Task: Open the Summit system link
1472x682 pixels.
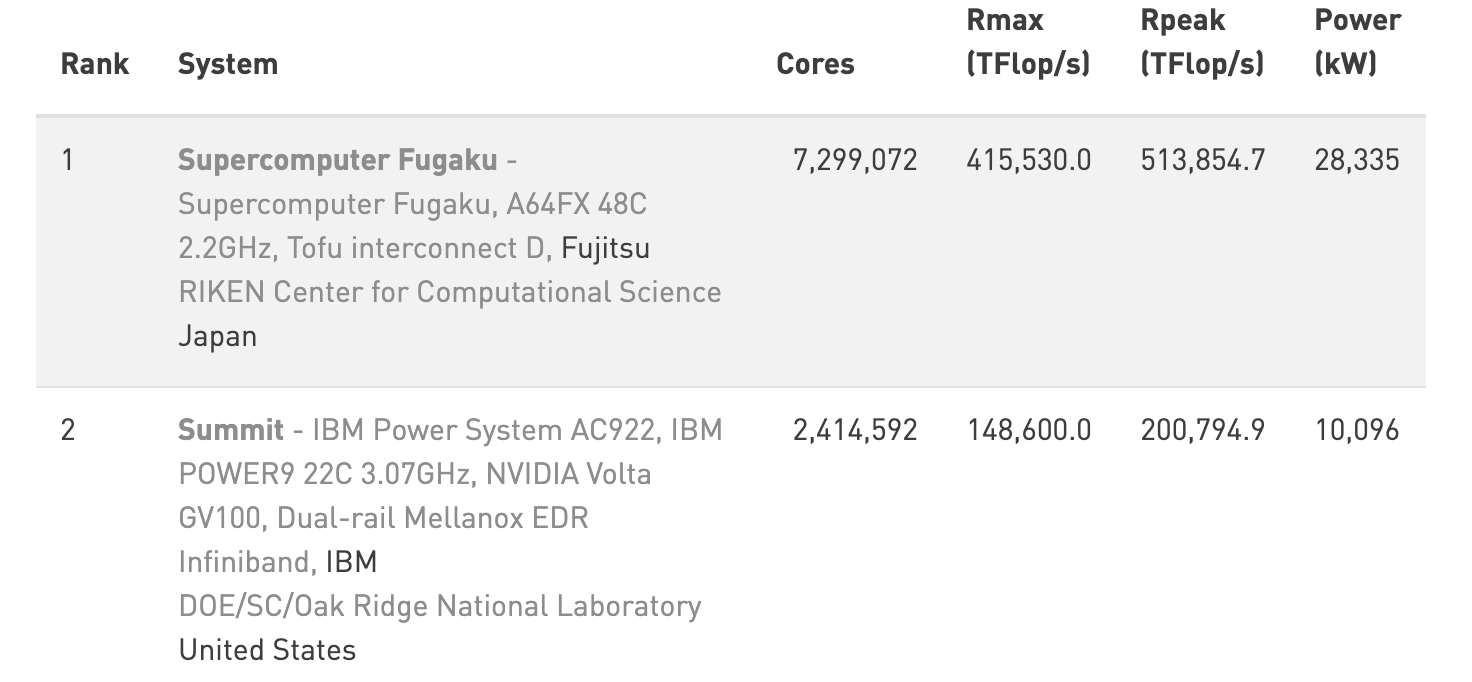Action: (x=231, y=430)
